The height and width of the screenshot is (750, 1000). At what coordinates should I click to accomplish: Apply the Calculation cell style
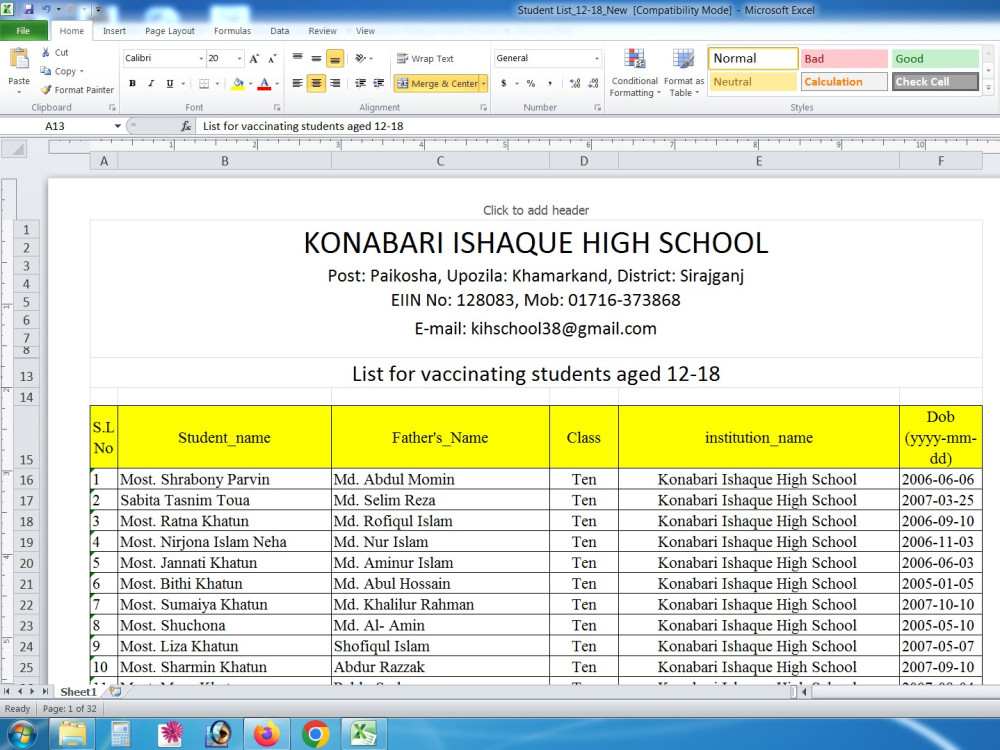844,82
